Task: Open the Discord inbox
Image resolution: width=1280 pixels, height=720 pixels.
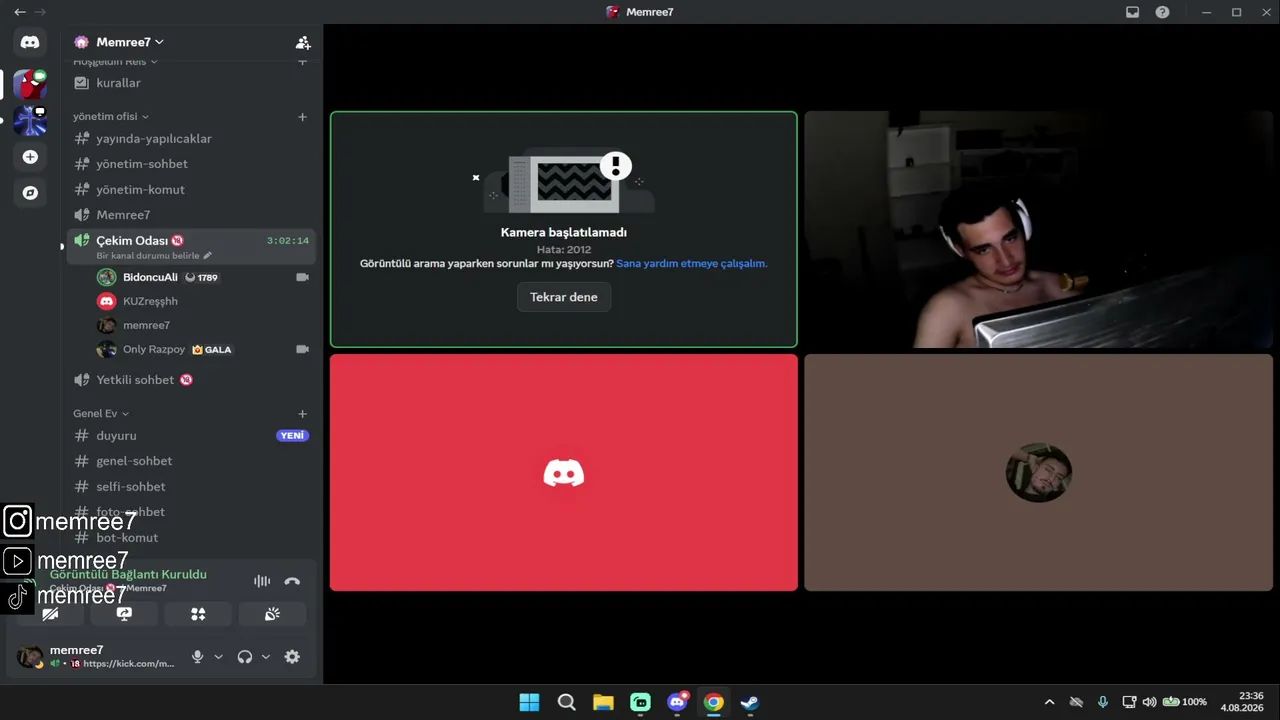Action: click(x=1132, y=12)
